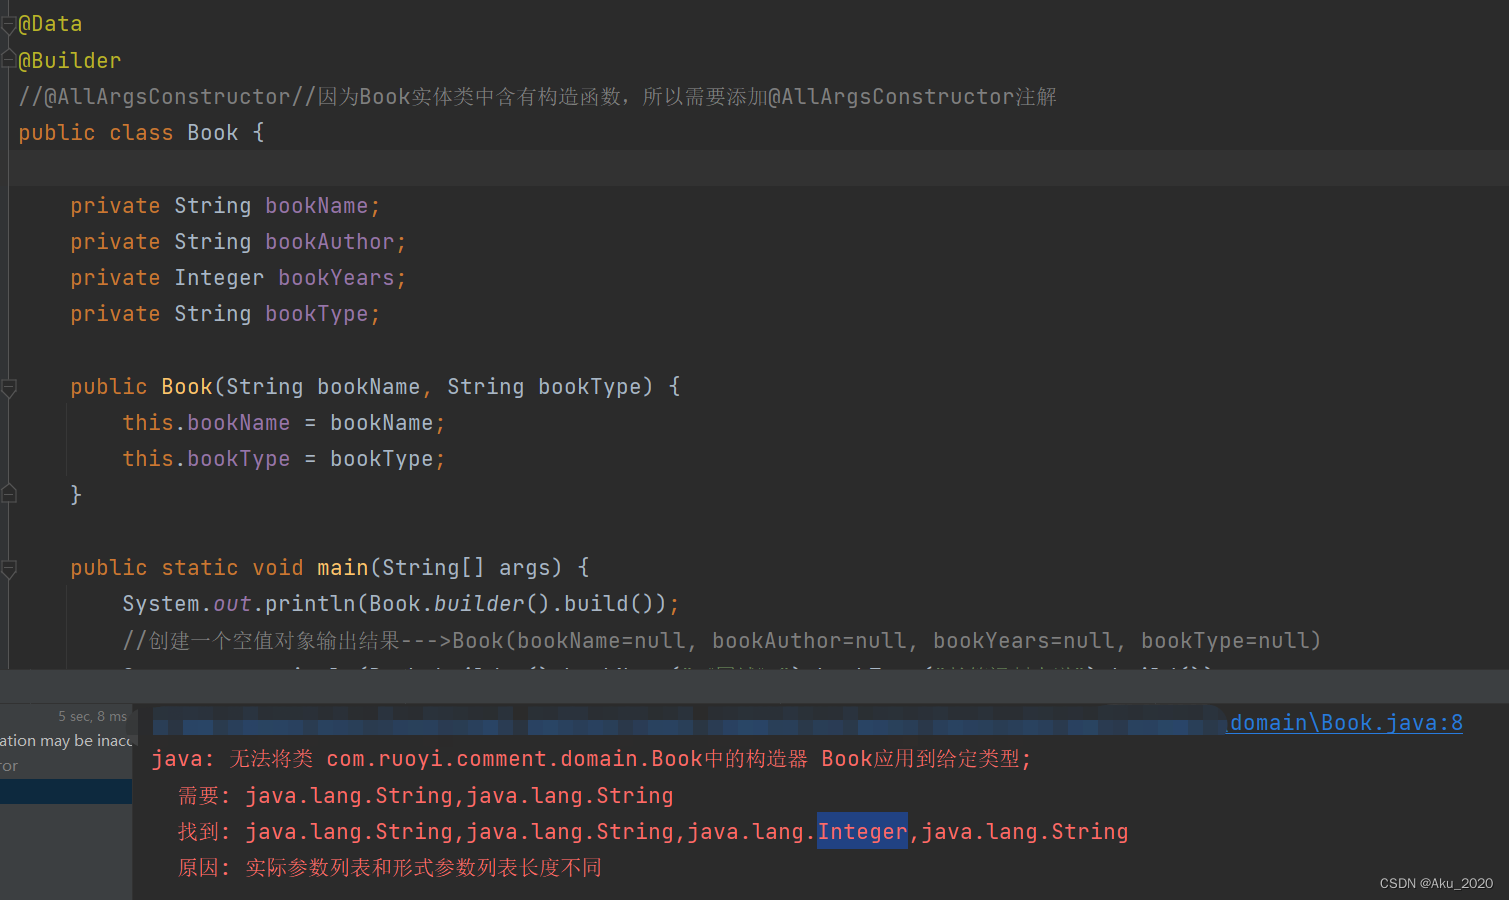Open the domain\Book.java:8 link
The width and height of the screenshot is (1509, 900).
pos(1344,722)
